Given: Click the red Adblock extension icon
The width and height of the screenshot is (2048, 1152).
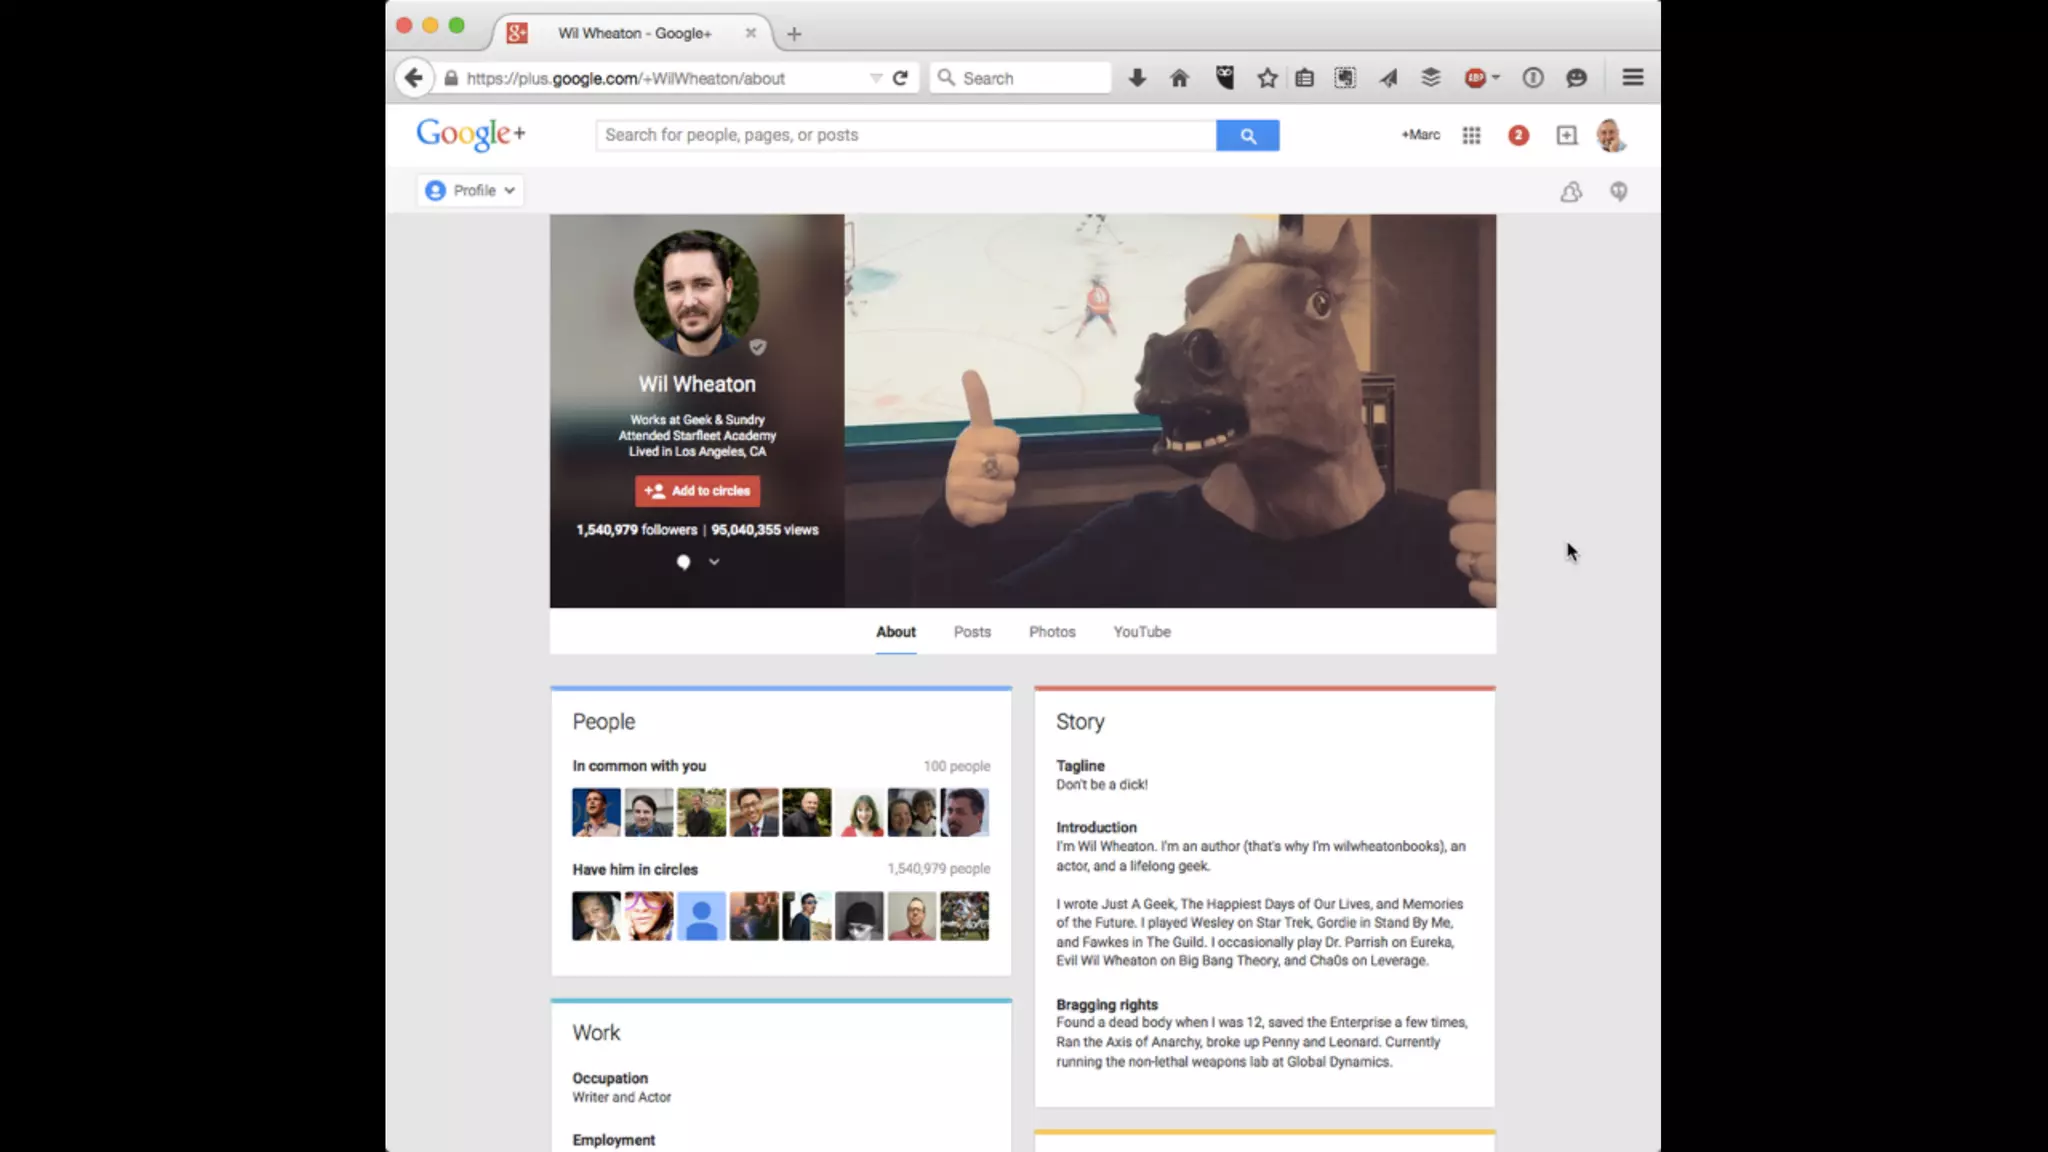Looking at the screenshot, I should click(x=1475, y=78).
